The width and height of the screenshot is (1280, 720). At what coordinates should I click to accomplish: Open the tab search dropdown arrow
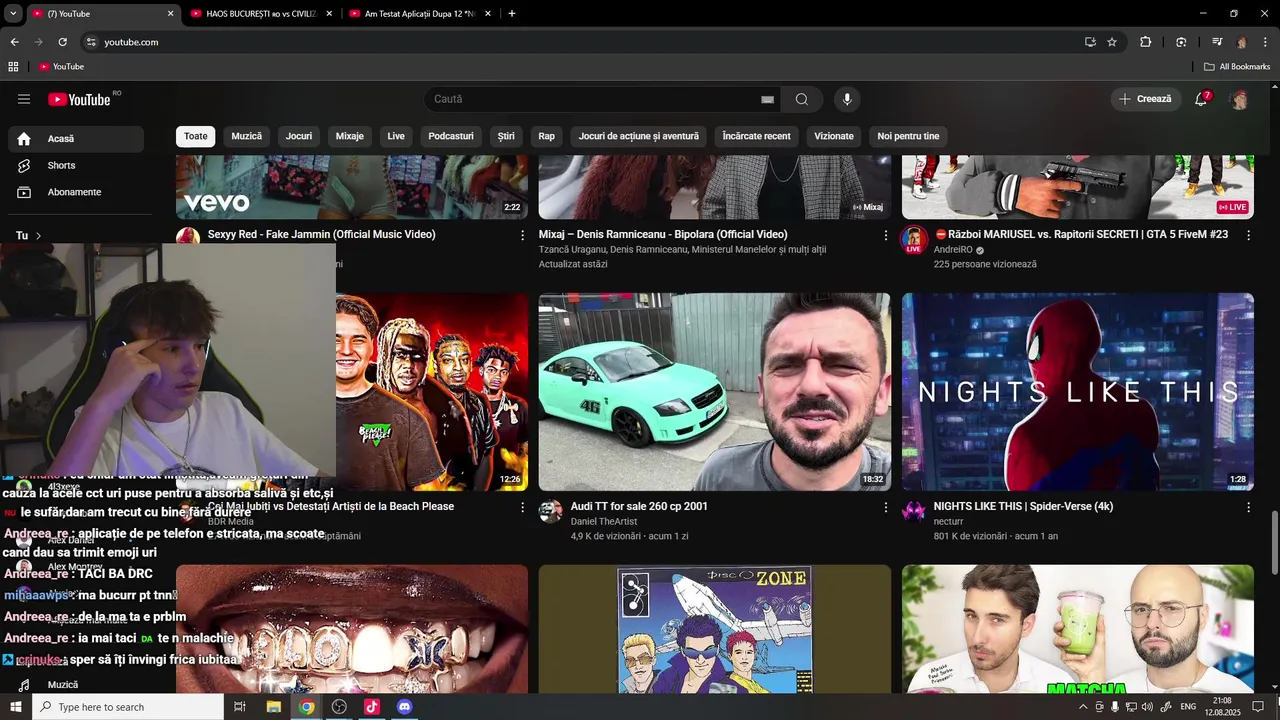pyautogui.click(x=13, y=14)
